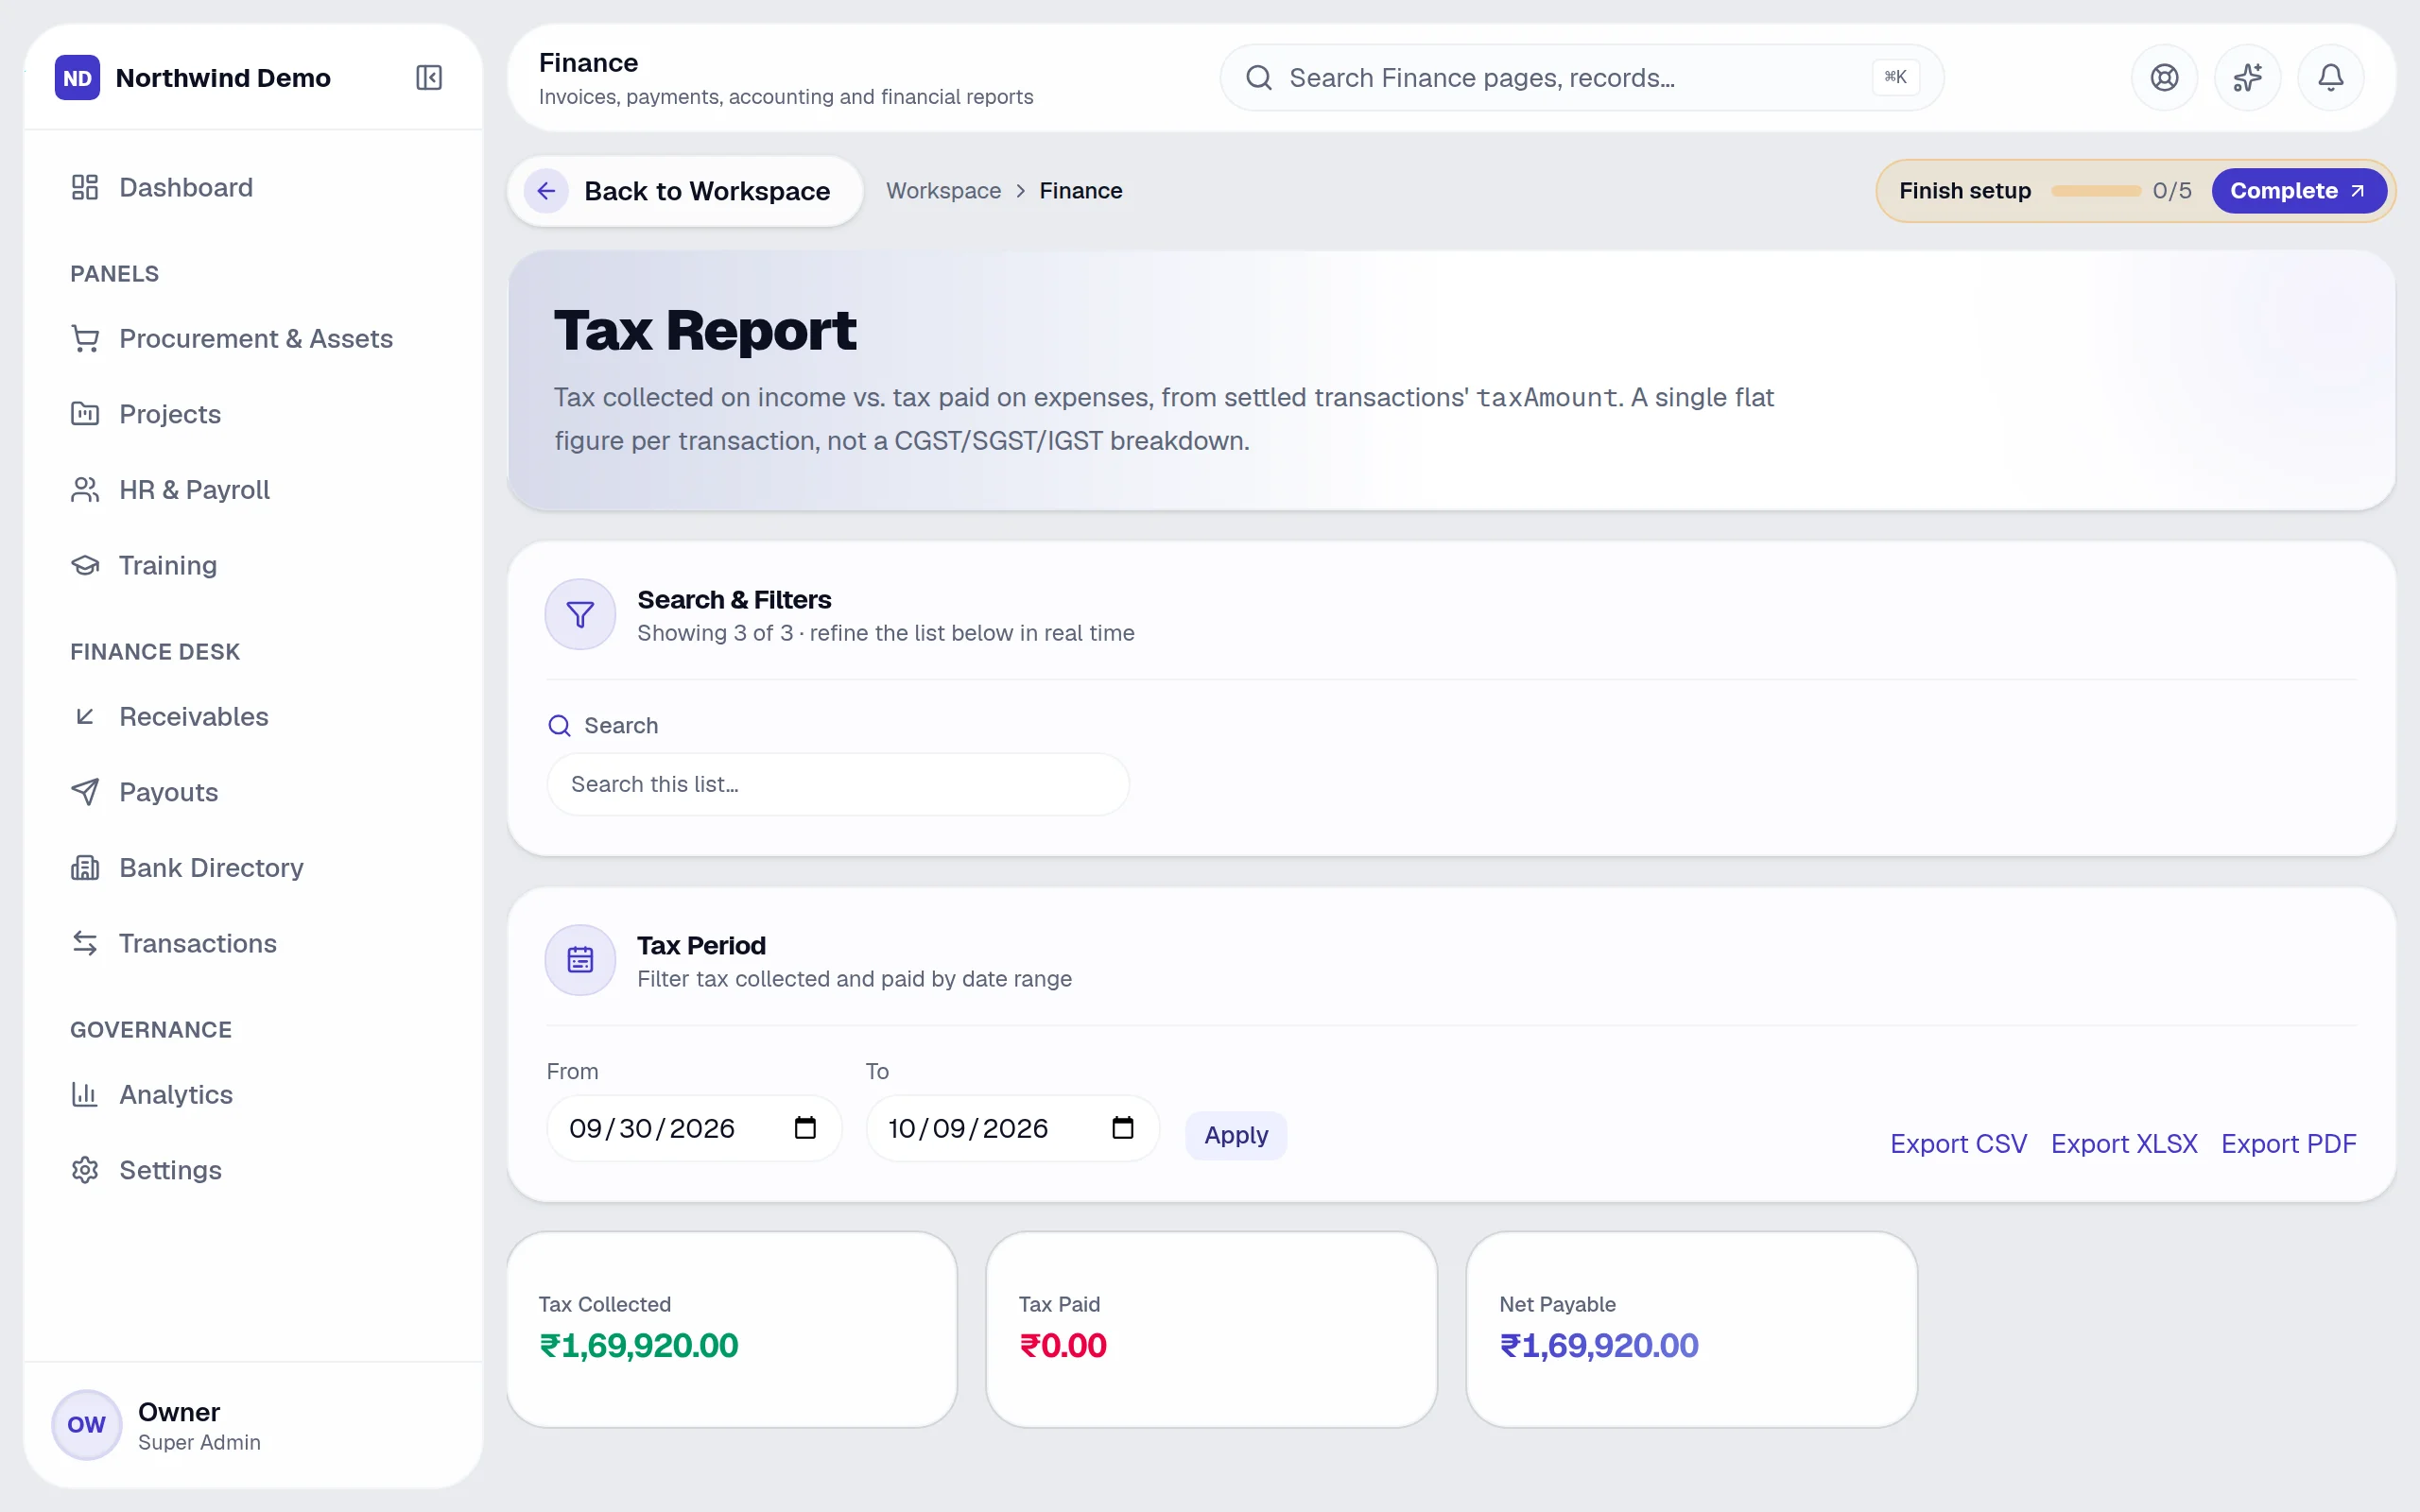This screenshot has height=1512, width=2420.
Task: Open HR & Payroll panel
Action: click(x=253, y=490)
